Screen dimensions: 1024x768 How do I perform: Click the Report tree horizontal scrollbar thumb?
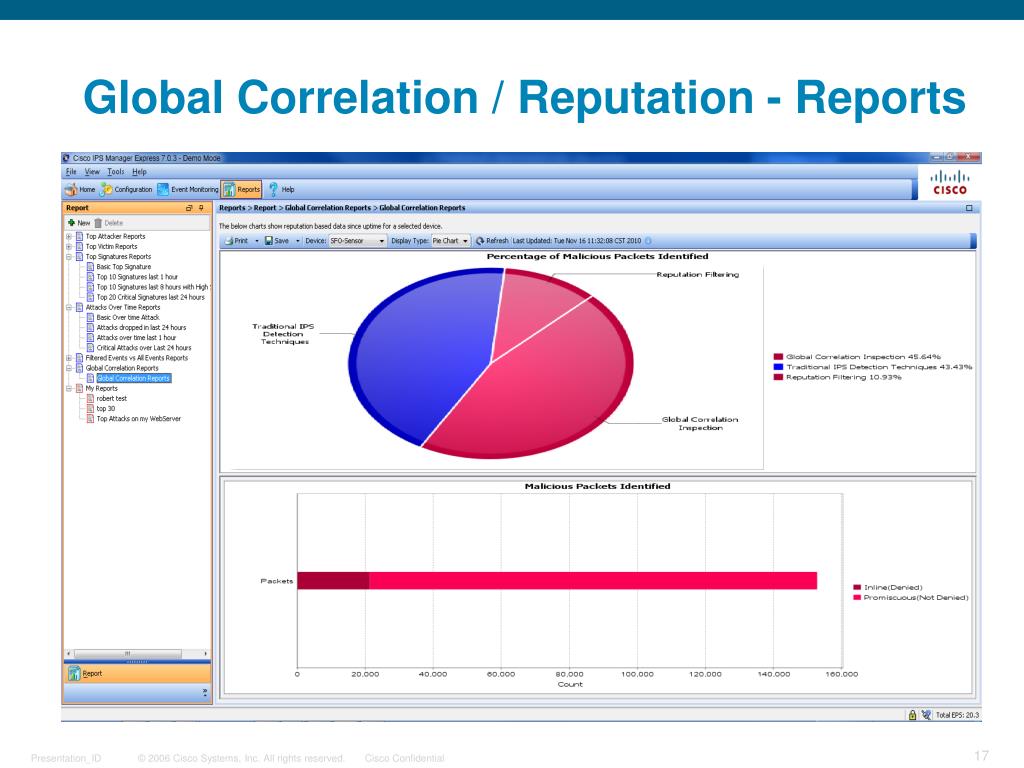coord(128,653)
